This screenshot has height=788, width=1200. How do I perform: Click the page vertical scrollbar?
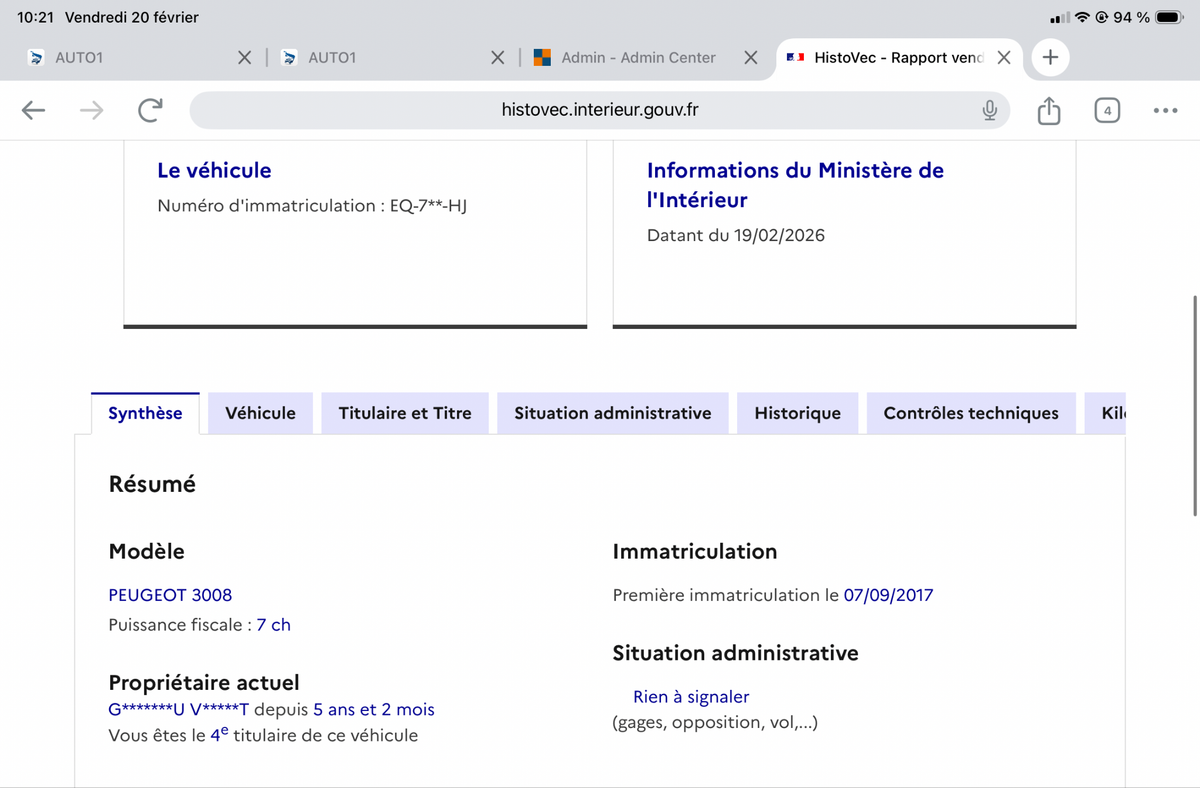pyautogui.click(x=1195, y=405)
